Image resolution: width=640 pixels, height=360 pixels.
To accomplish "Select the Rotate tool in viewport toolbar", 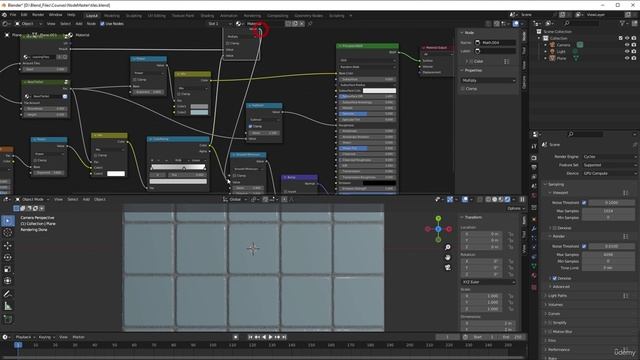I will (8, 257).
